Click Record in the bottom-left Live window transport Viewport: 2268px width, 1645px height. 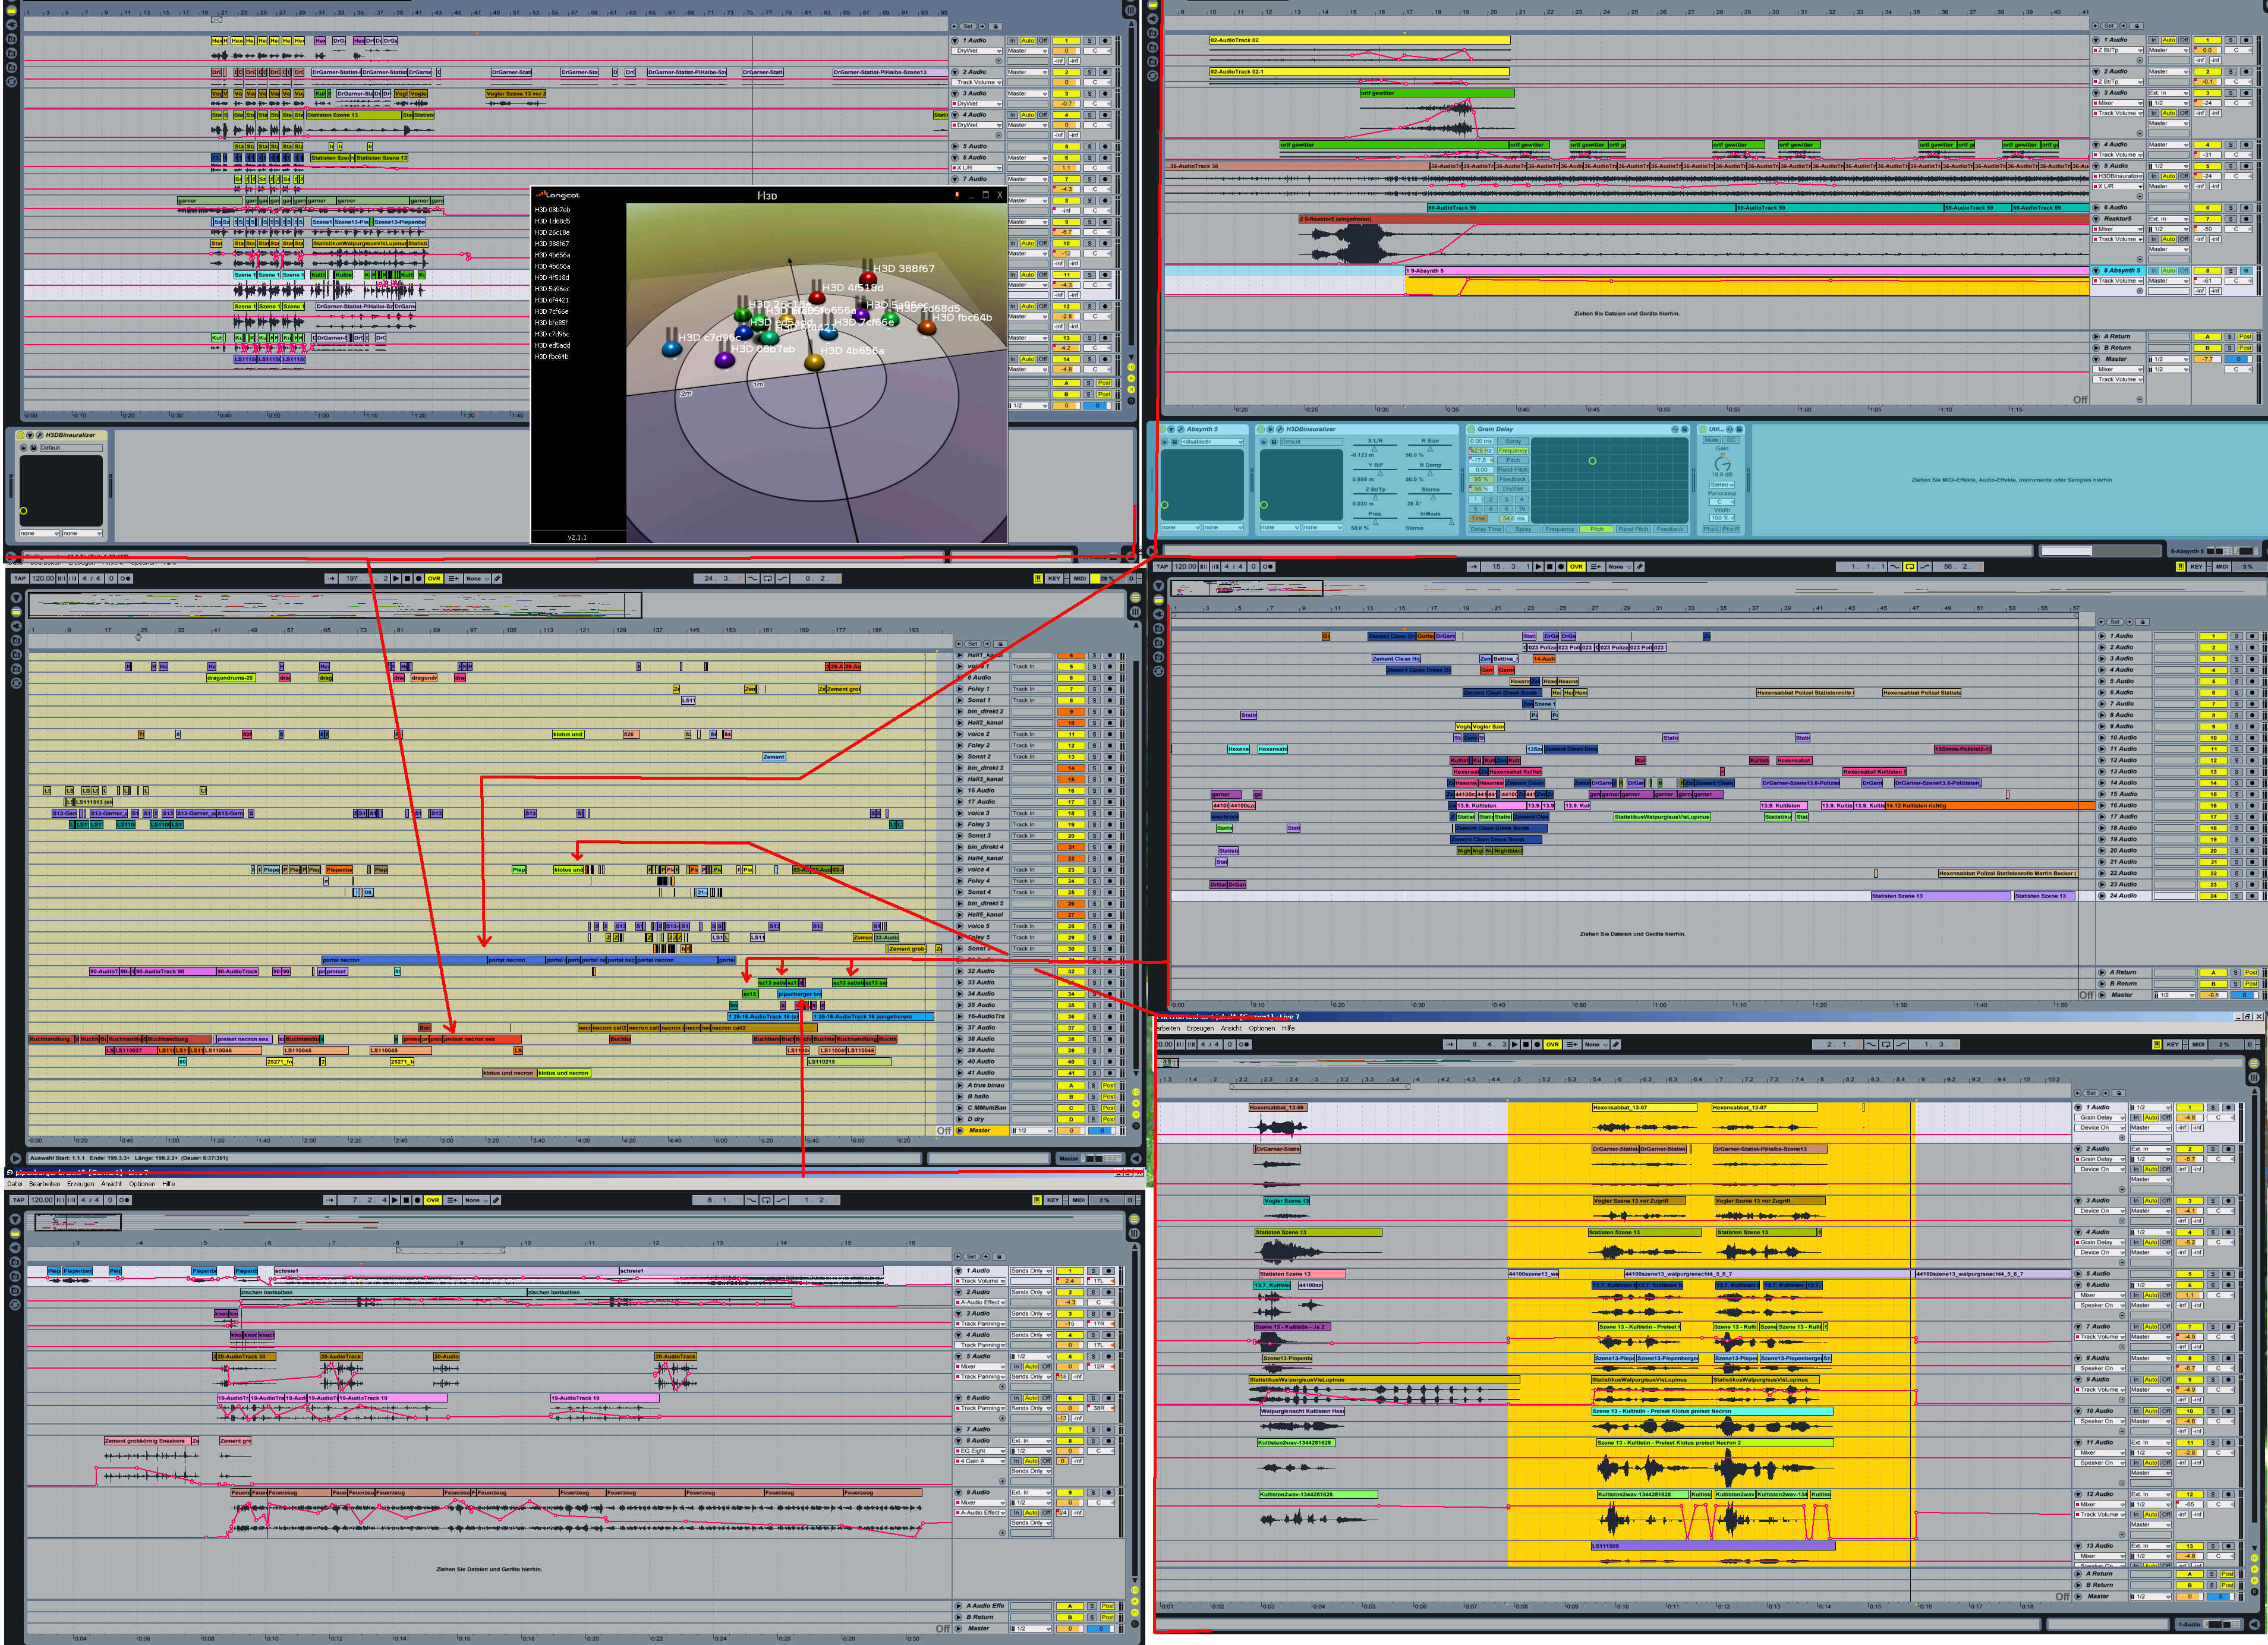tap(417, 1200)
